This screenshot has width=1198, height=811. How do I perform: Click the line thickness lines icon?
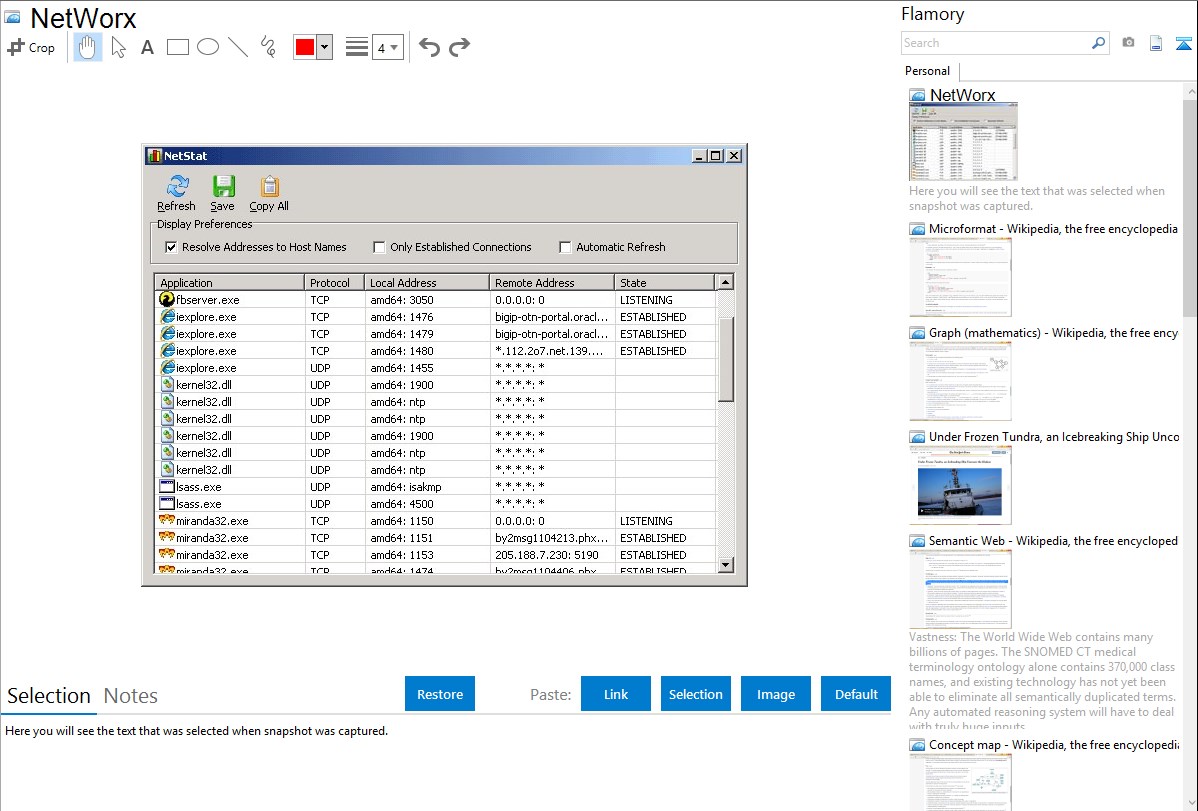[357, 47]
